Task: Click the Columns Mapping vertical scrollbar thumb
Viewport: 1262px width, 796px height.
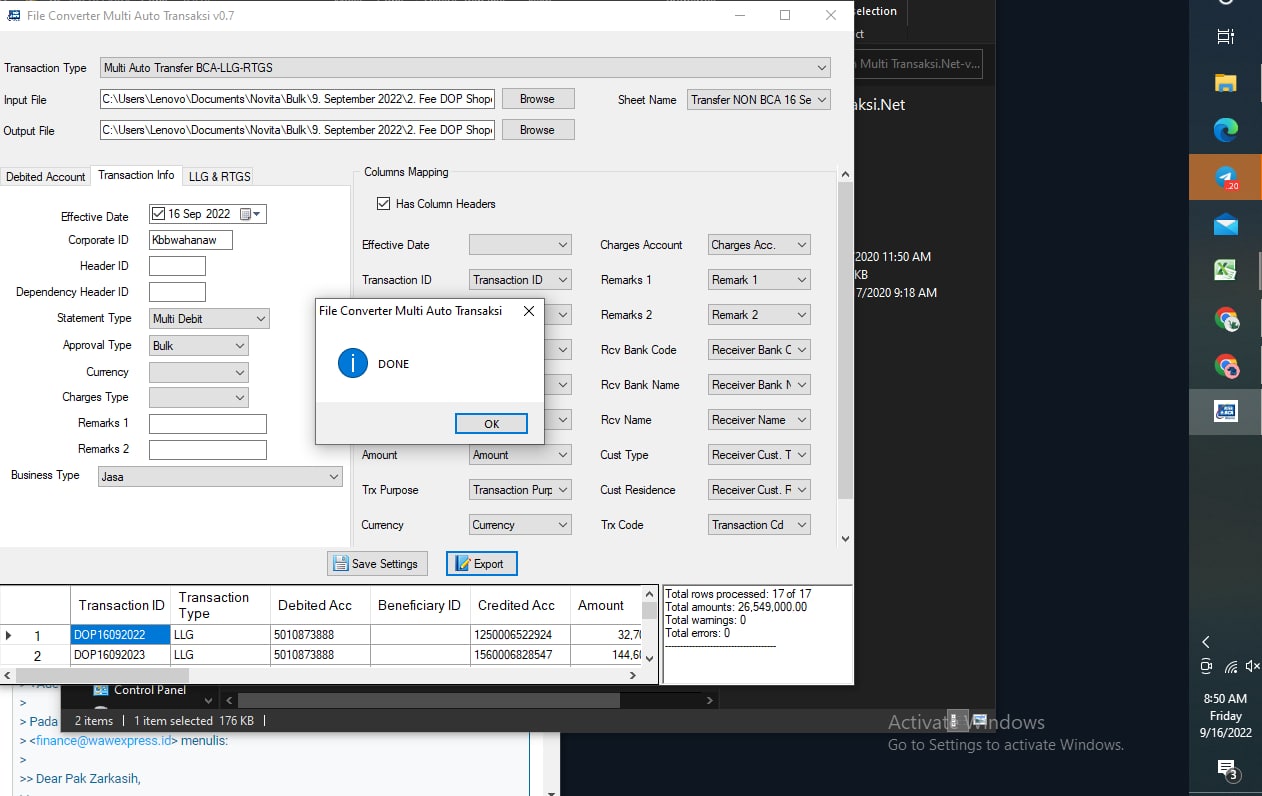Action: point(846,341)
